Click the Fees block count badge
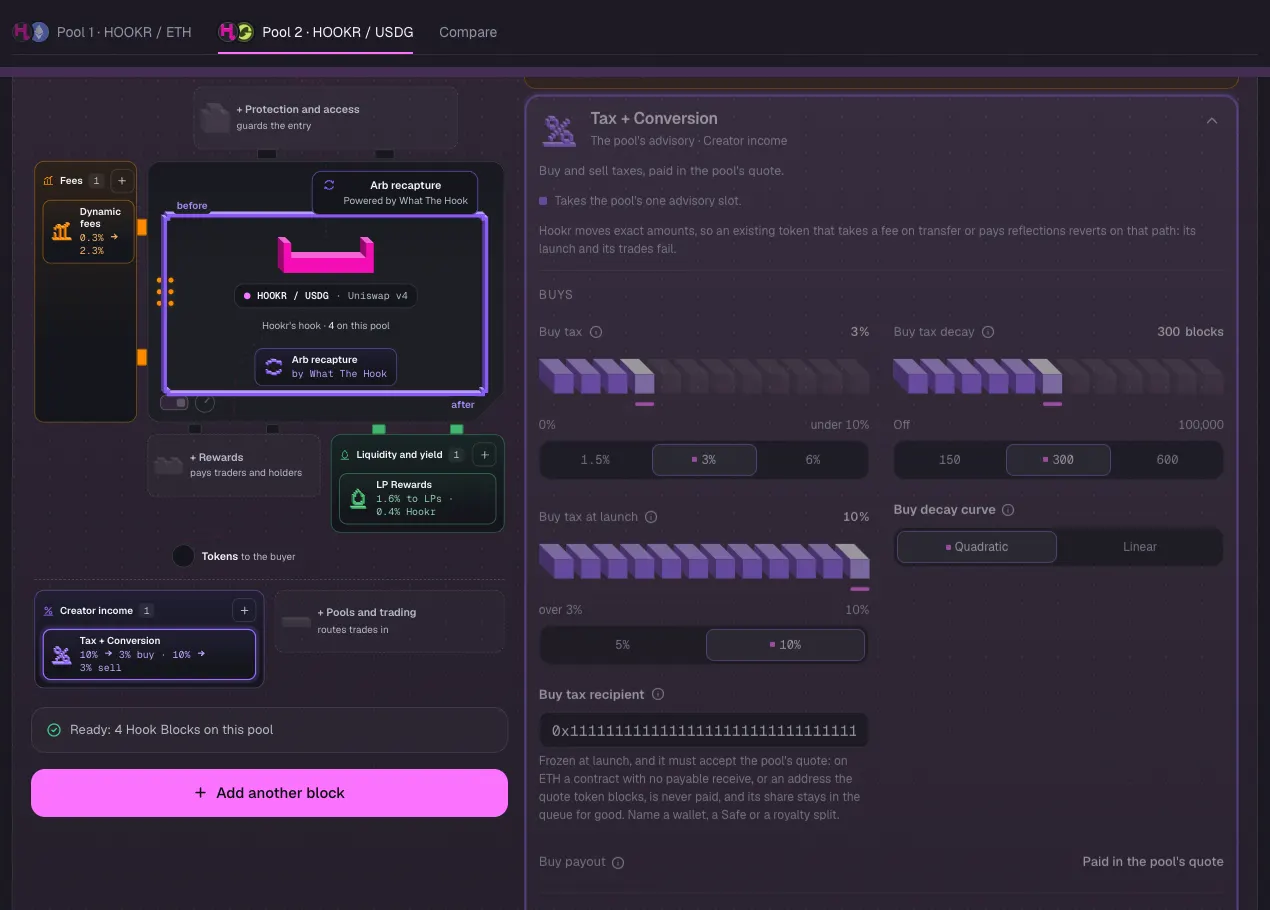Image resolution: width=1270 pixels, height=910 pixels. pyautogui.click(x=96, y=181)
